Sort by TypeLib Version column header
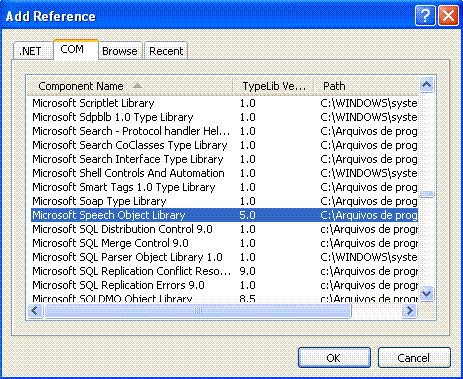The width and height of the screenshot is (463, 379). coord(273,86)
